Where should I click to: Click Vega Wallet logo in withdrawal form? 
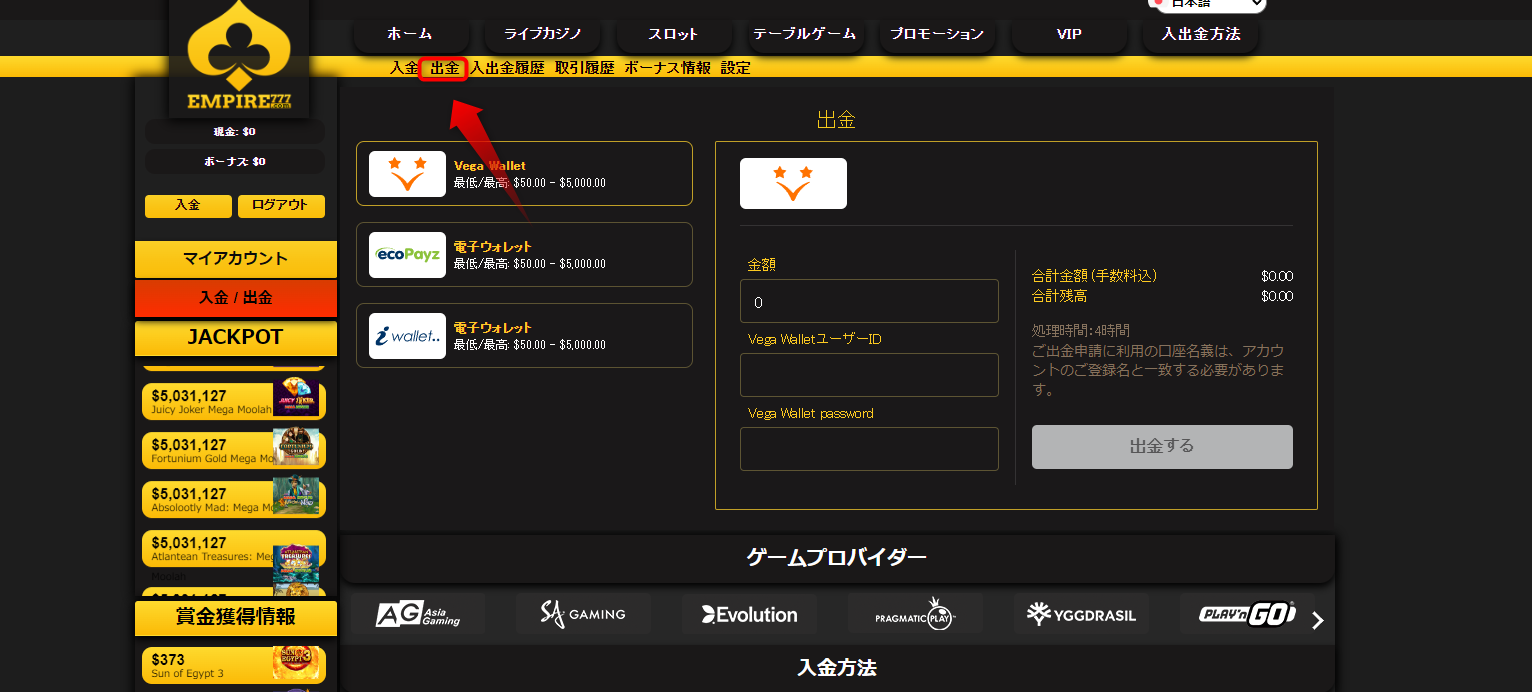(x=793, y=183)
